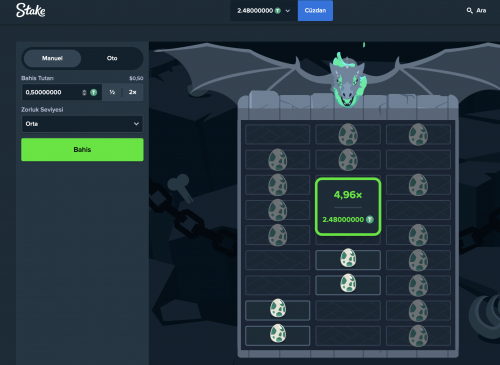The image size is (500, 365).
Task: Select the empty tile in fourth row, right column
Action: tap(418, 210)
